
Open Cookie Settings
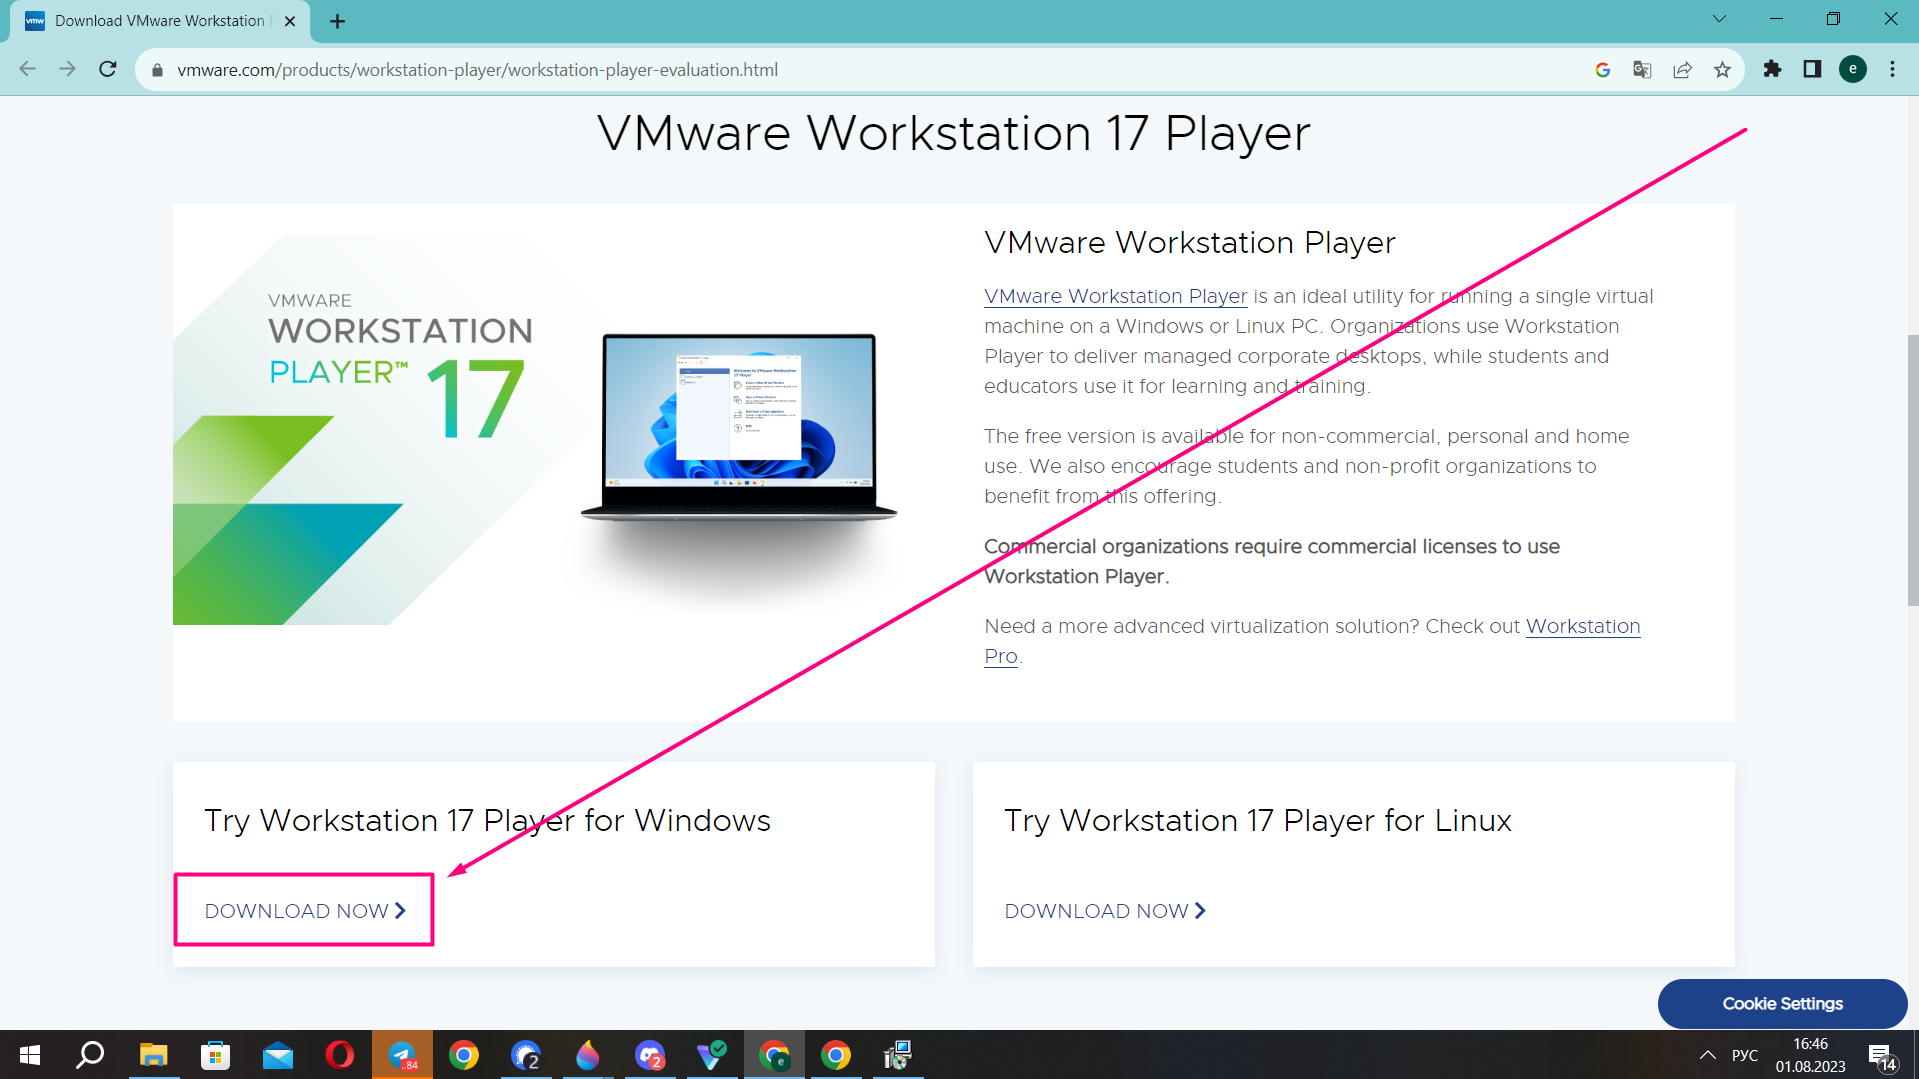click(1782, 1003)
